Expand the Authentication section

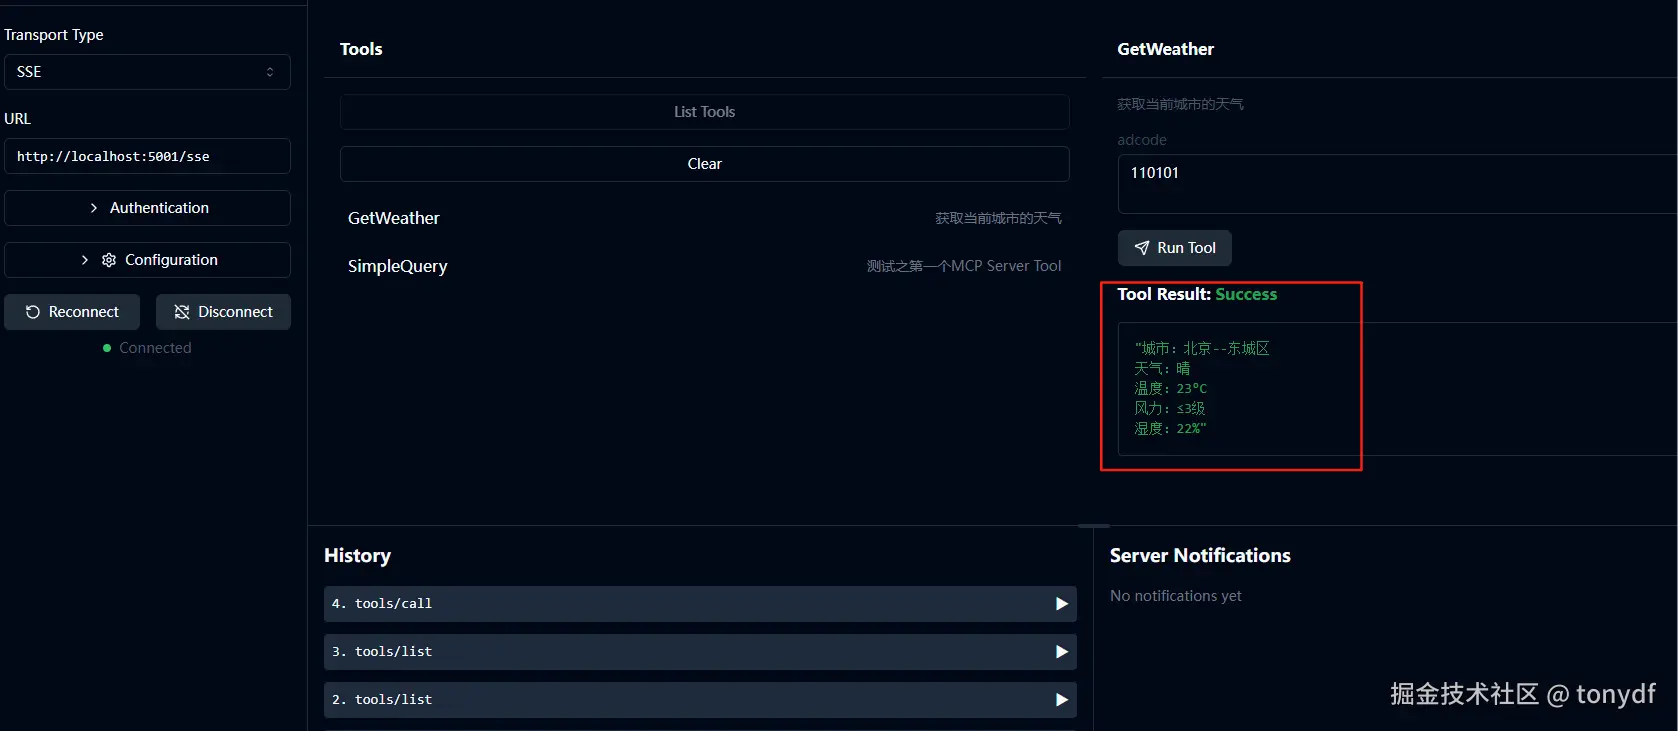[147, 208]
